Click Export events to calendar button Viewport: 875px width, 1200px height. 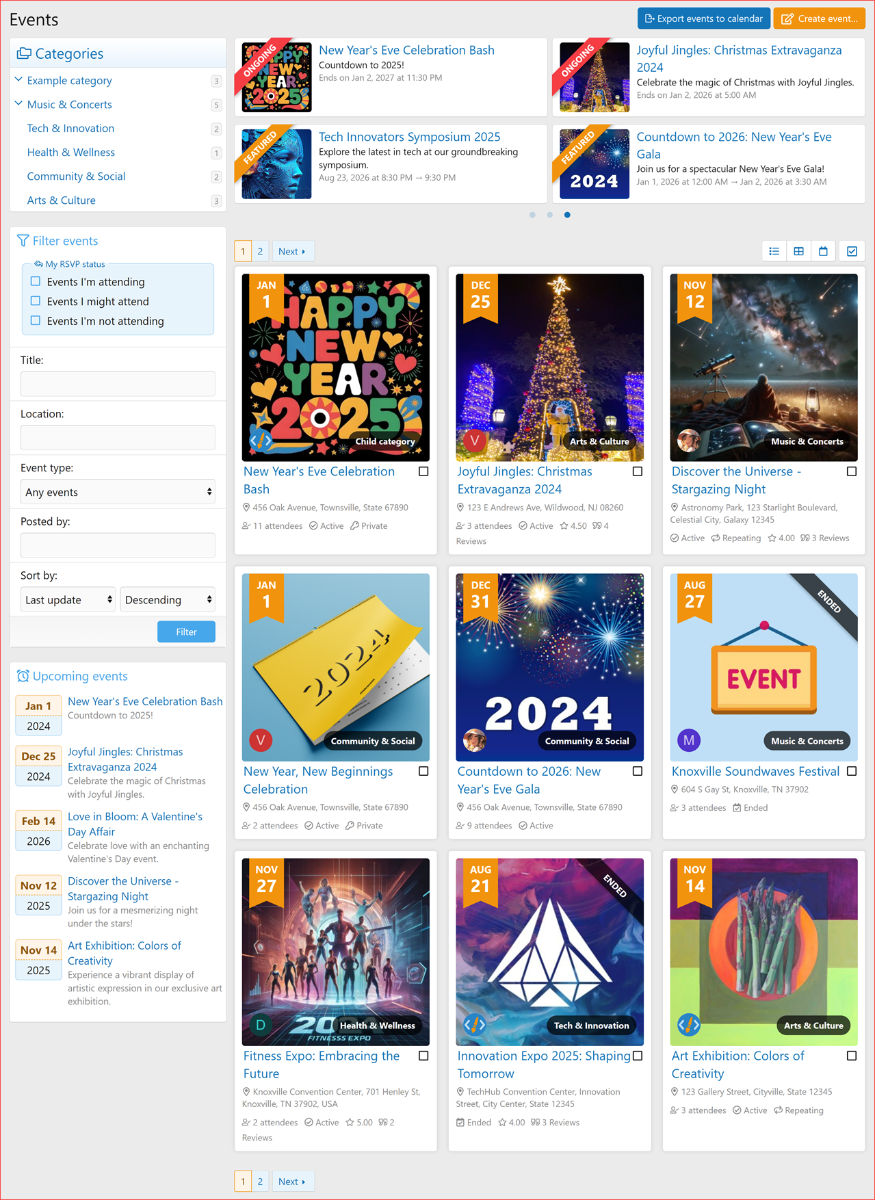tap(703, 18)
